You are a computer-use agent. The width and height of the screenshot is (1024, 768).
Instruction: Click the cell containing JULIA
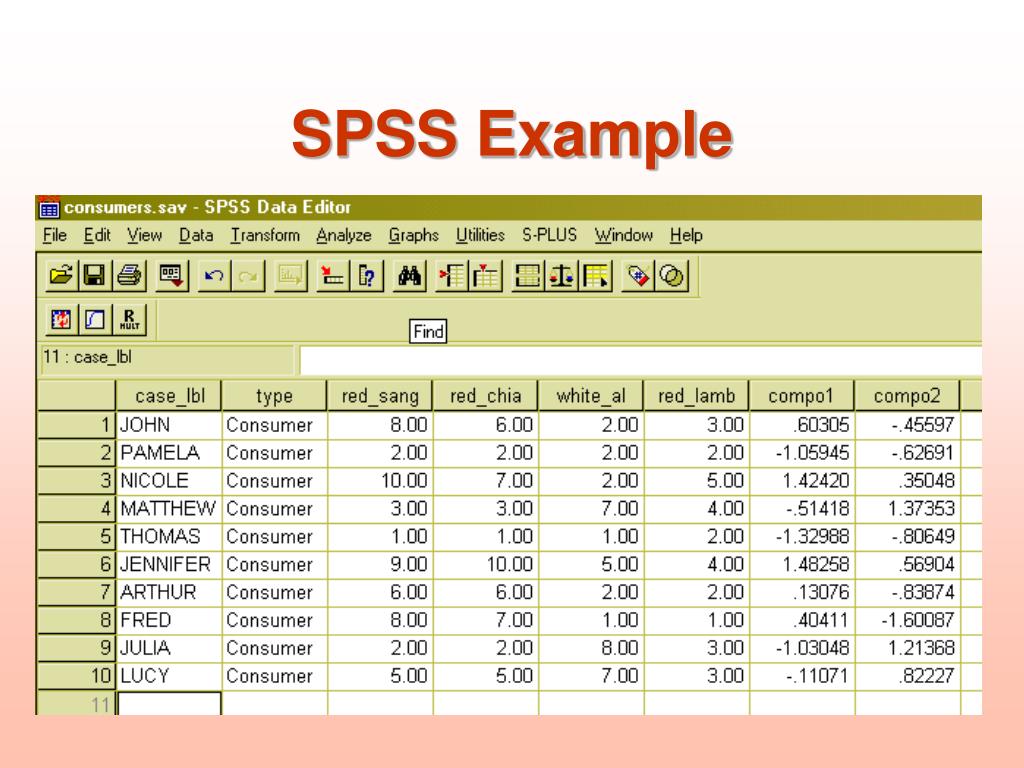pyautogui.click(x=169, y=647)
